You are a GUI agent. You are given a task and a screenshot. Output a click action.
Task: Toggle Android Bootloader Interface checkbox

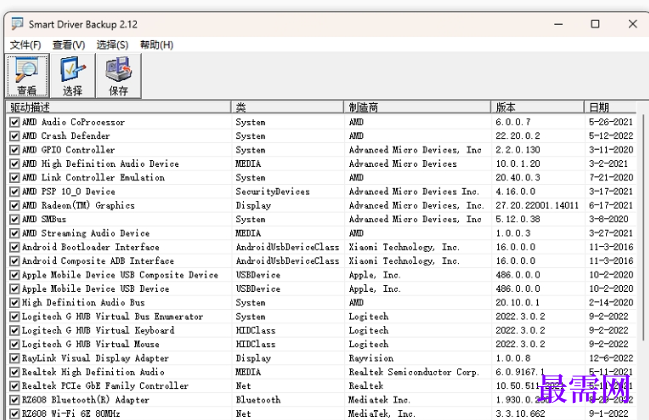point(14,247)
